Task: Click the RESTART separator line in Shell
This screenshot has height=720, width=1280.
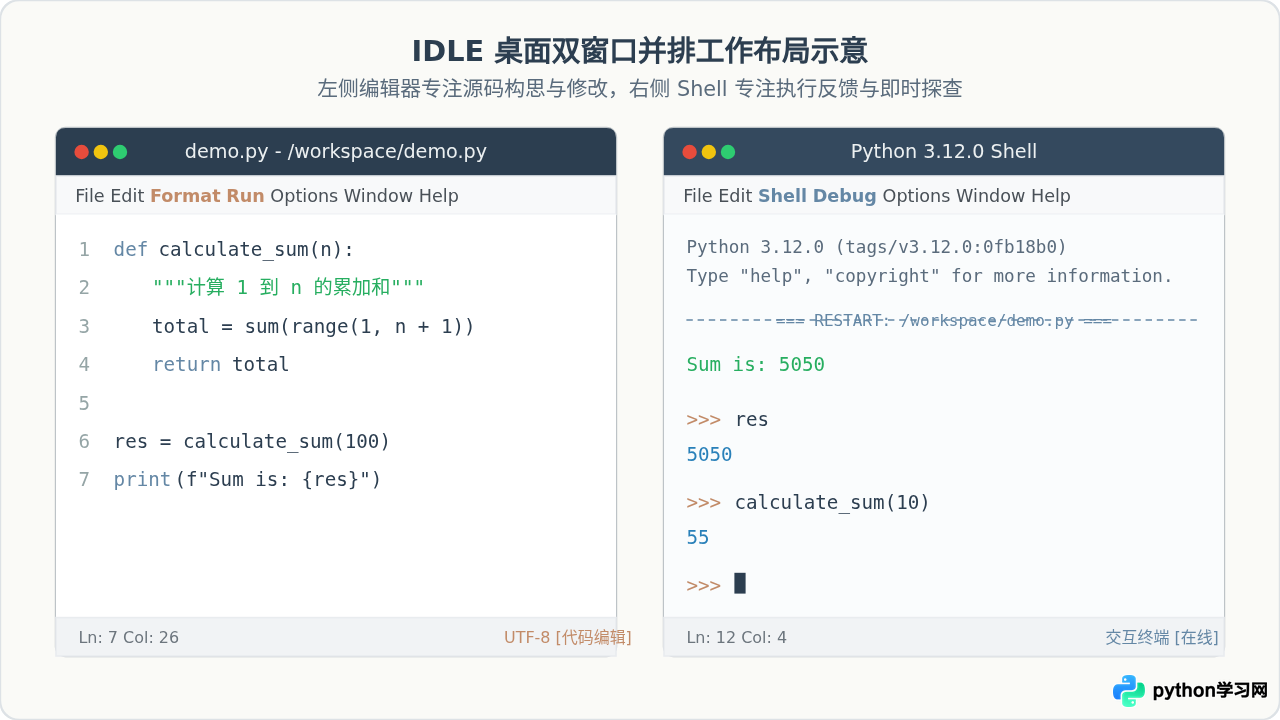Action: [943, 320]
